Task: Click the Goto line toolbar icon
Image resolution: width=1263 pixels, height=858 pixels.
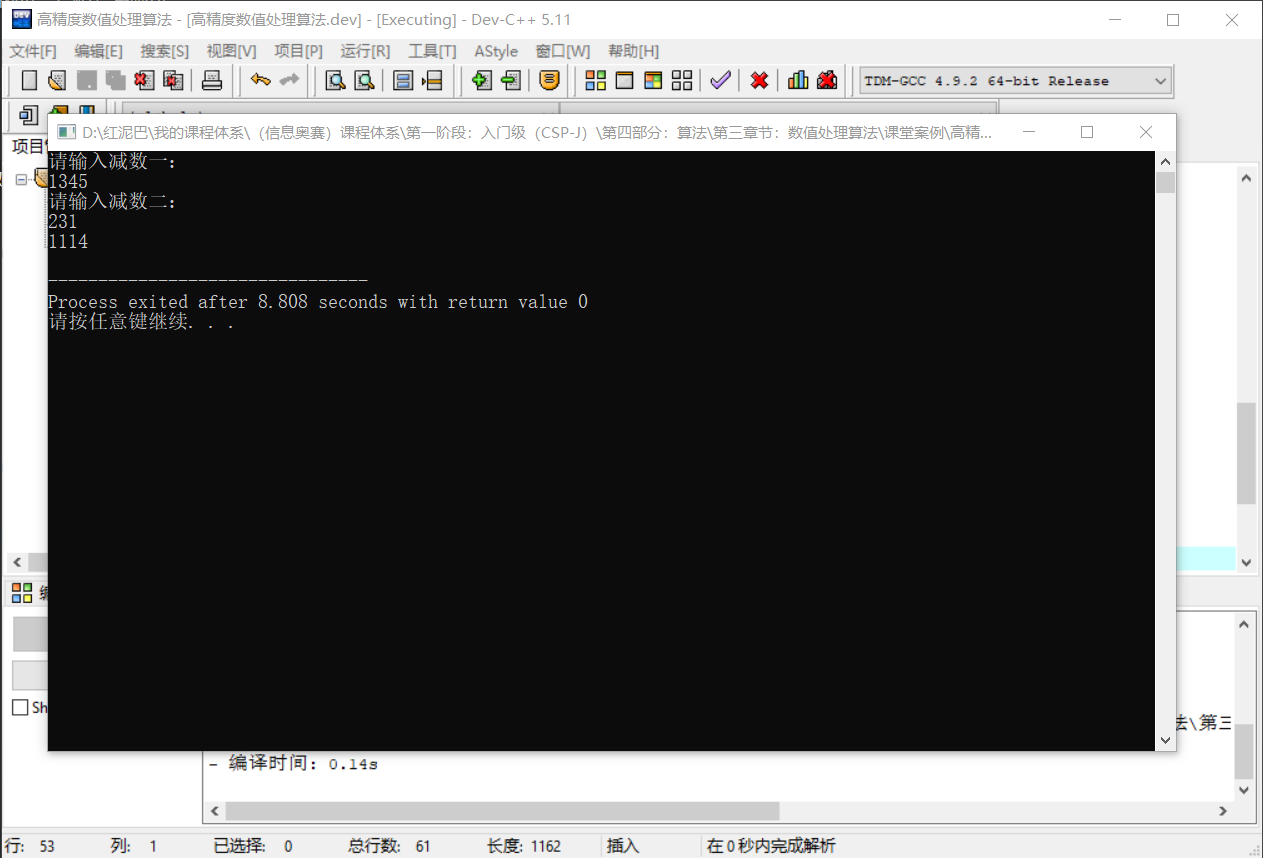Action: pyautogui.click(x=432, y=81)
